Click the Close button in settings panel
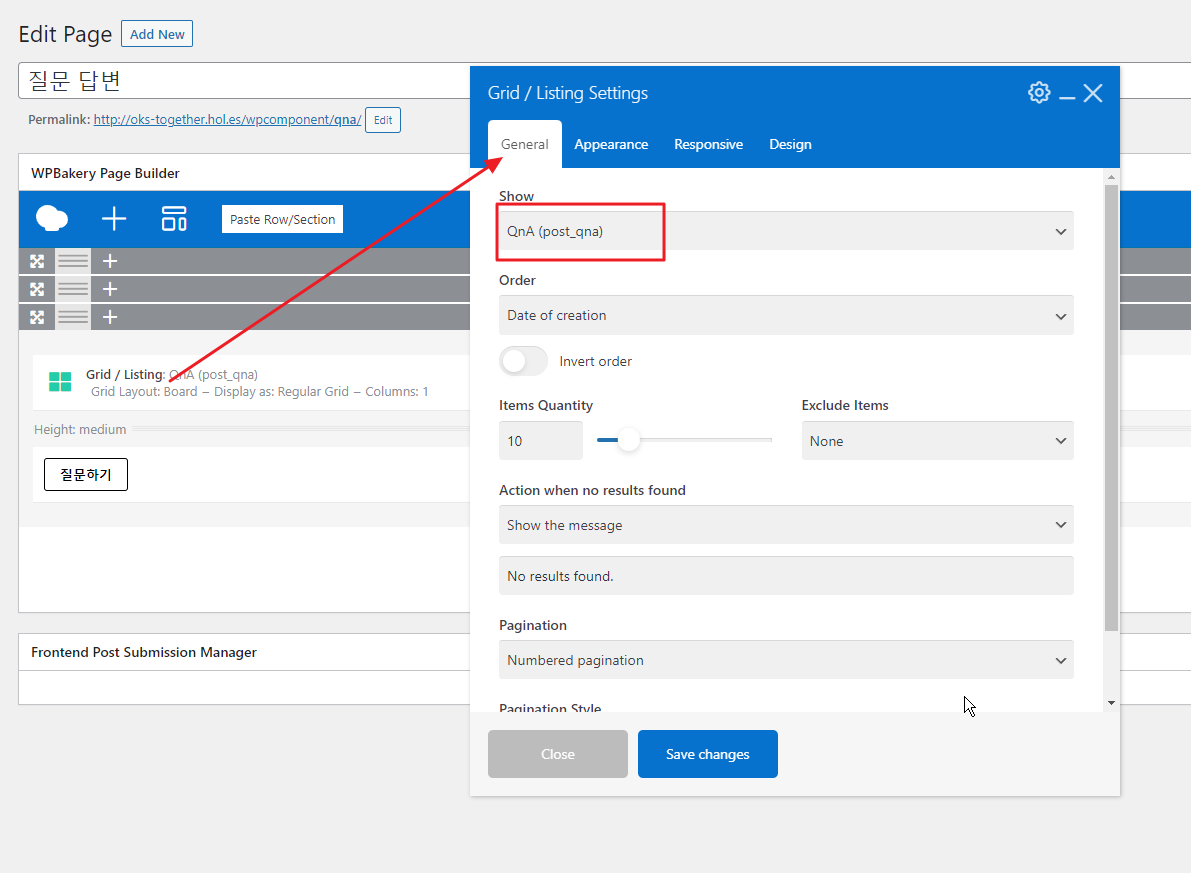The height and width of the screenshot is (873, 1191). tap(558, 754)
